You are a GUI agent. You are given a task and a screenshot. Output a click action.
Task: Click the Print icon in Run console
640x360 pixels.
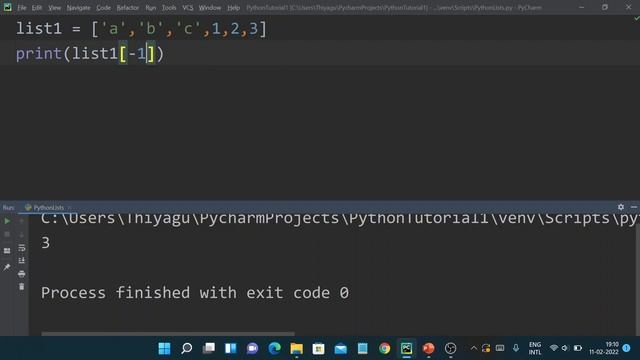point(22,273)
